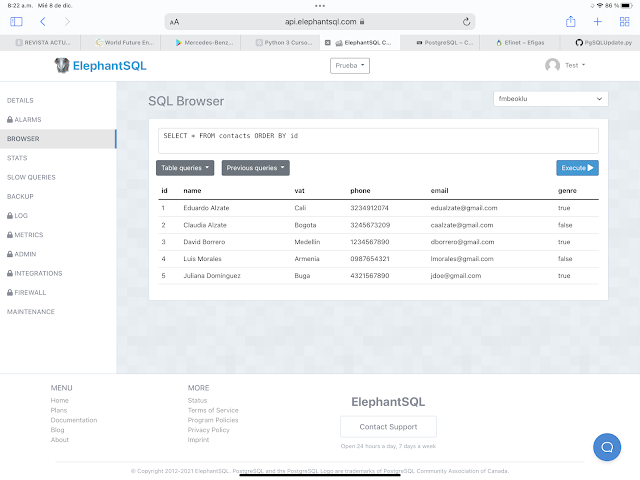Follow the Home footer link
This screenshot has height=480, width=640.
coord(60,400)
